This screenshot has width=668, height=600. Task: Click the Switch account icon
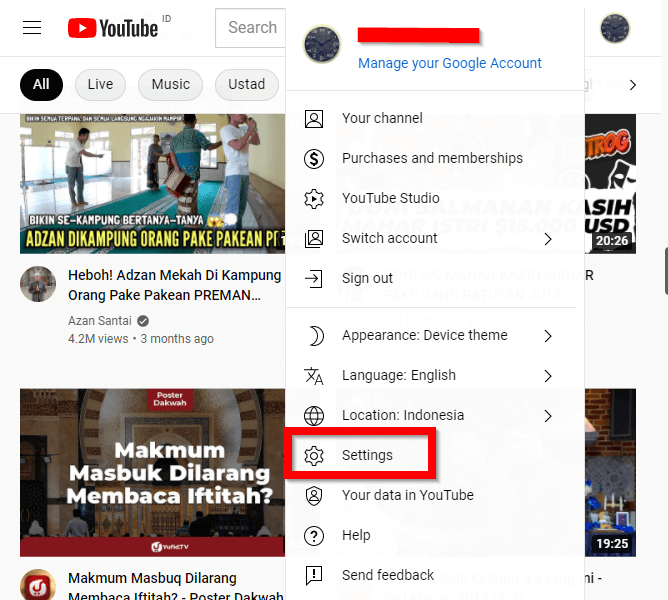pos(314,239)
